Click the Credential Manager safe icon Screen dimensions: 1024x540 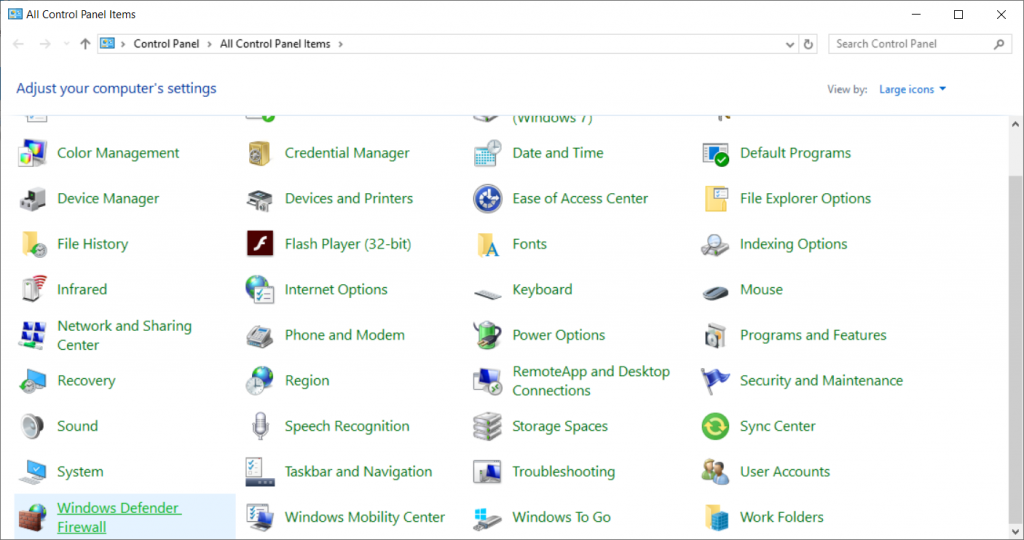(x=259, y=153)
